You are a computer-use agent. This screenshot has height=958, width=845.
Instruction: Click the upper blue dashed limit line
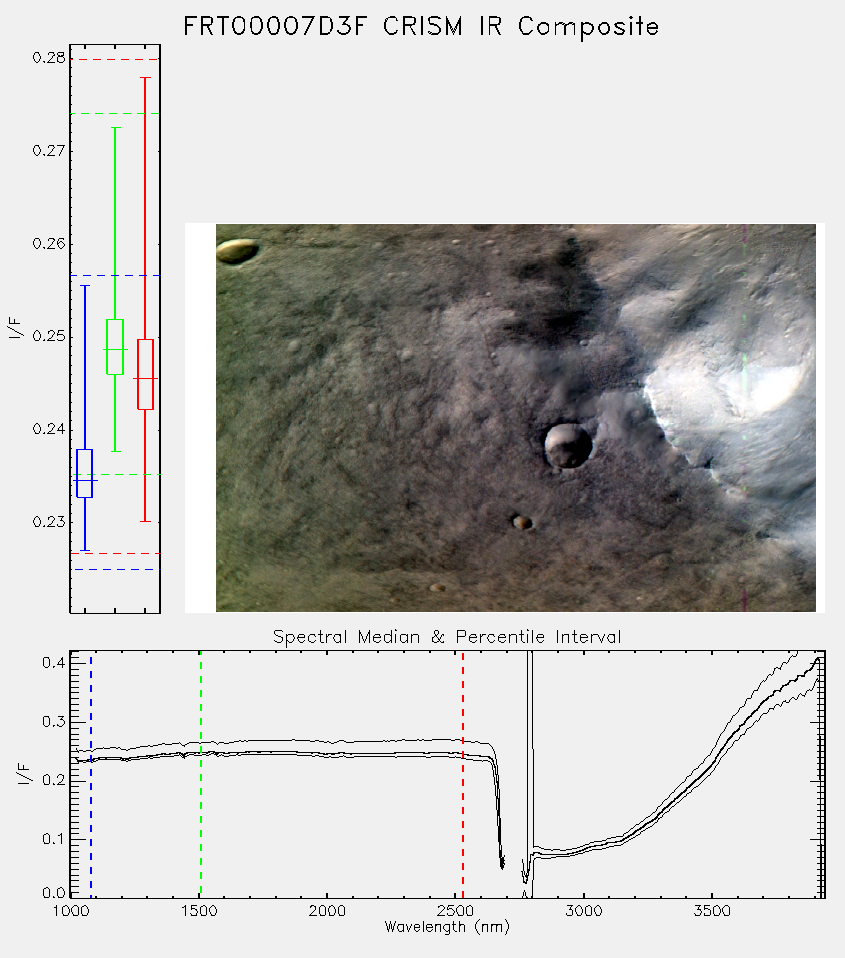(115, 276)
